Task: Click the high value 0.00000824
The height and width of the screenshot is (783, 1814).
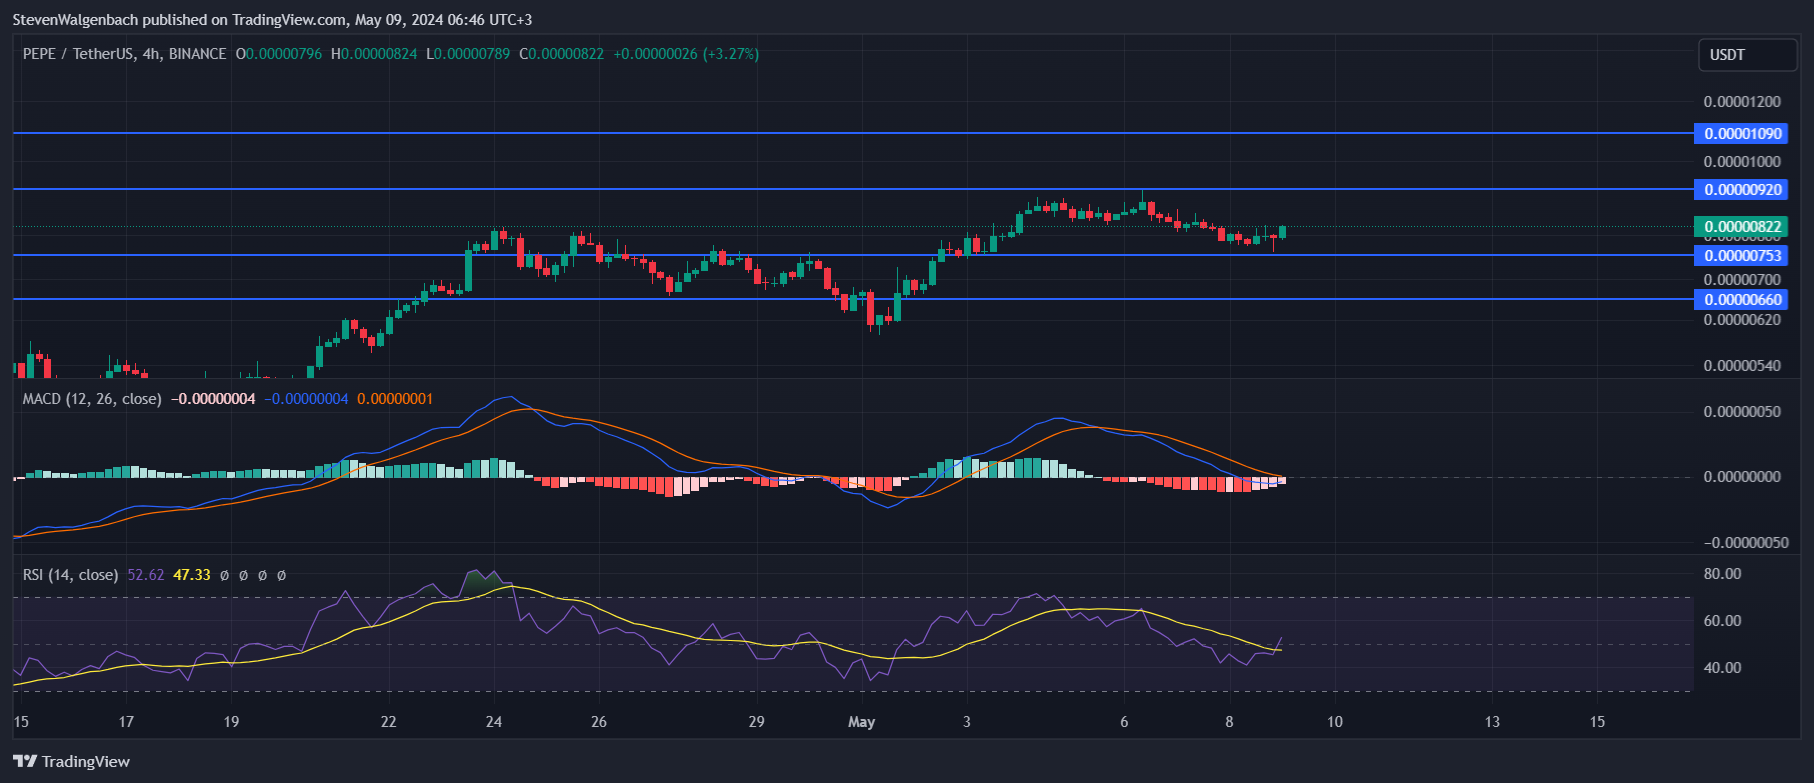Action: point(379,54)
